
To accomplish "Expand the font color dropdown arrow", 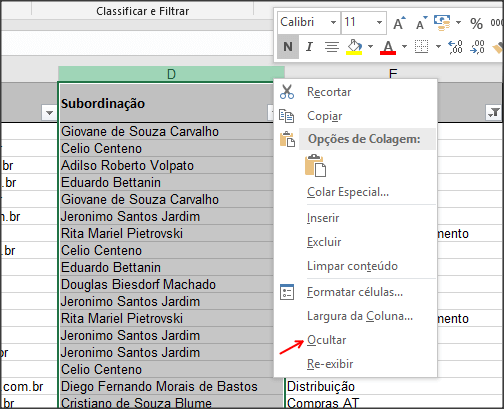I will (404, 47).
